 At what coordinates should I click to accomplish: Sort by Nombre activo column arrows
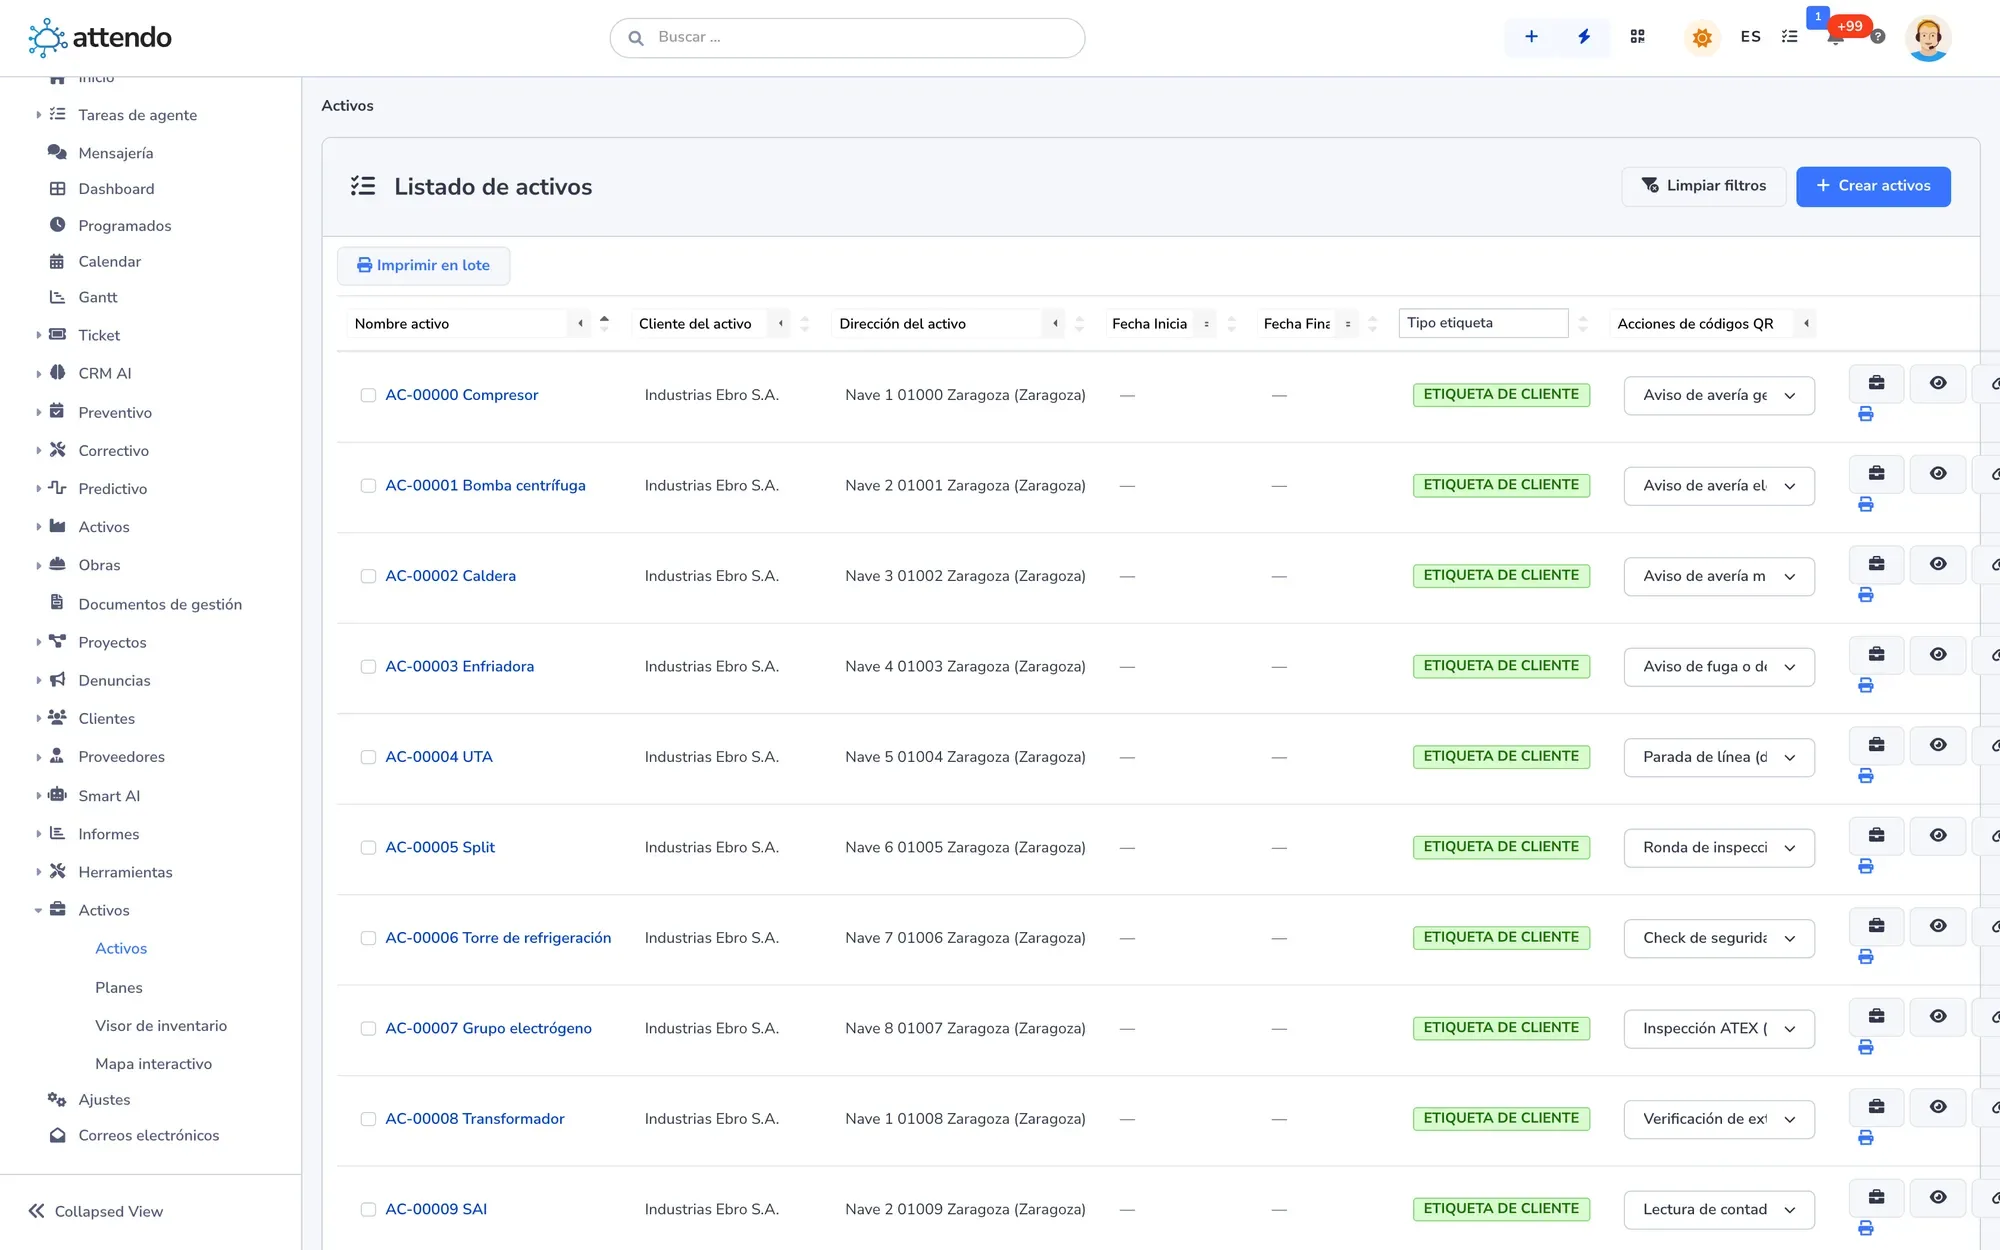pyautogui.click(x=604, y=324)
